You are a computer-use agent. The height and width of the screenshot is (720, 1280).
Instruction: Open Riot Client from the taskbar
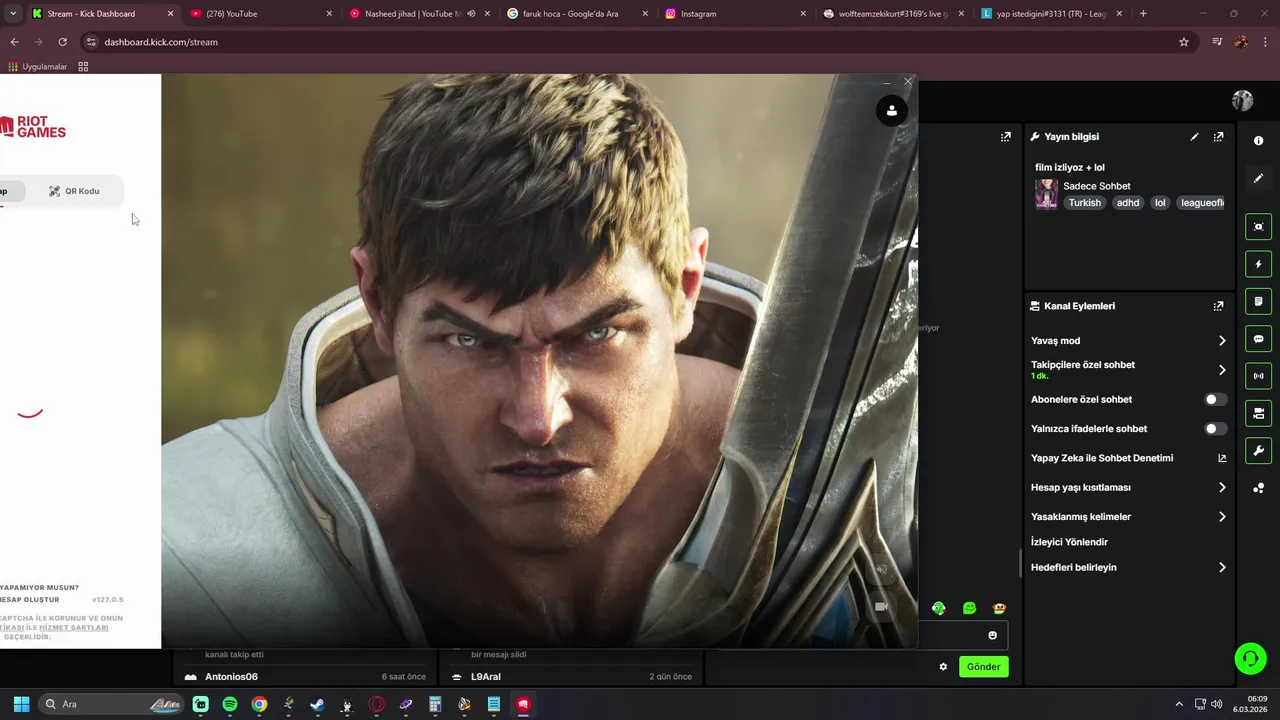pyautogui.click(x=522, y=704)
